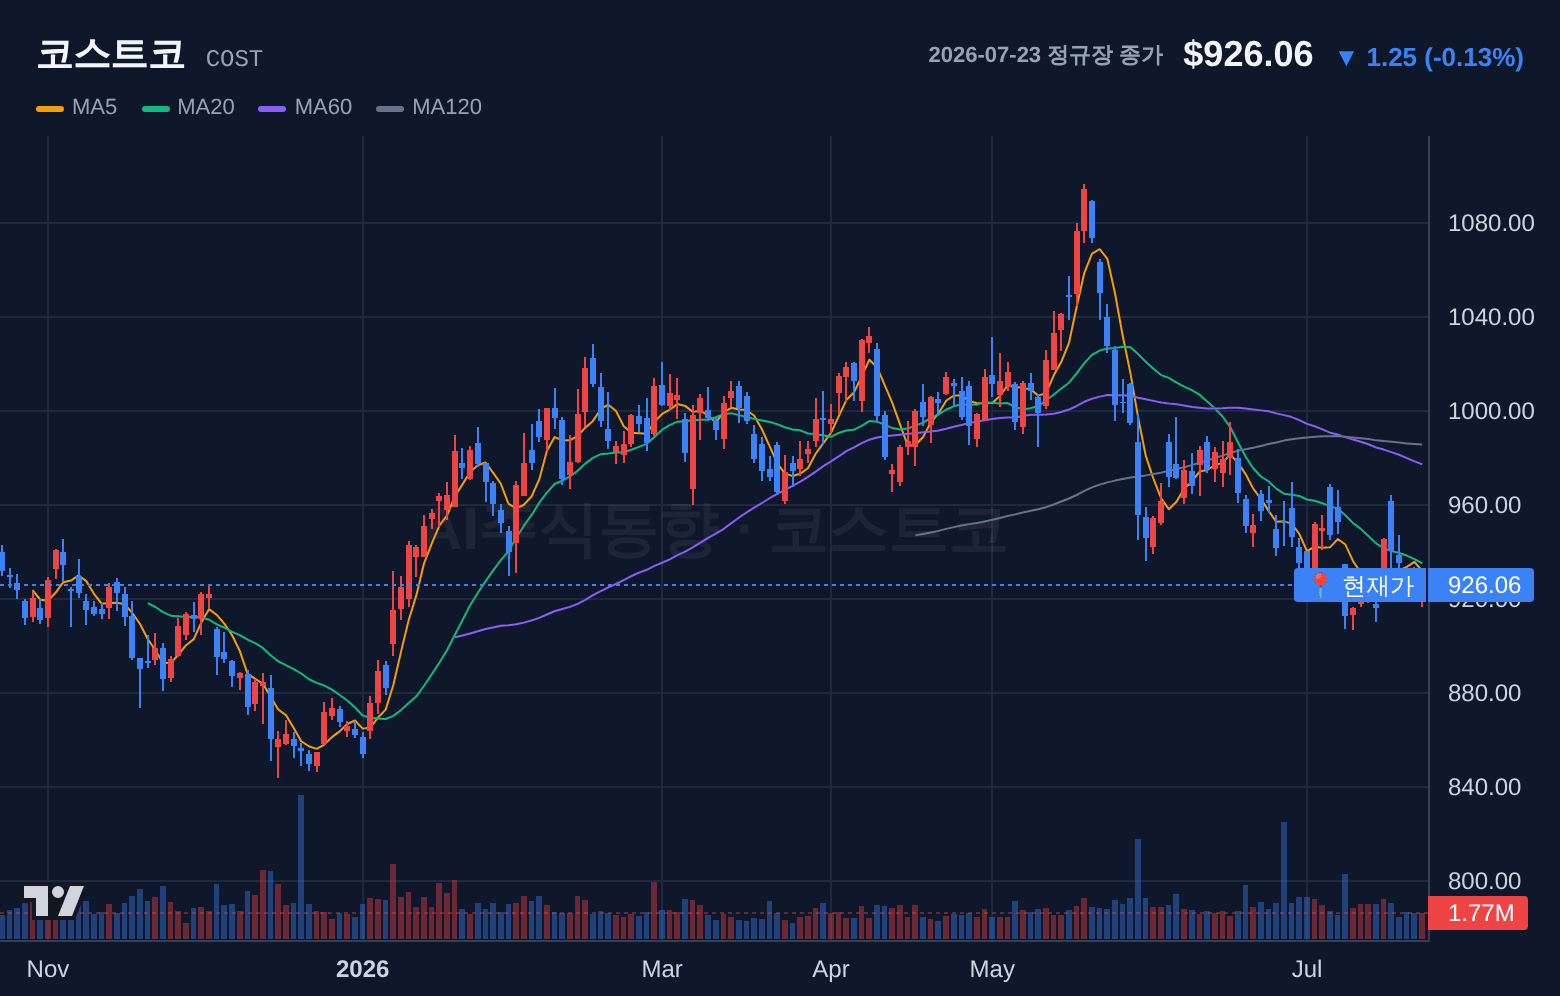Toggle the MA120 moving average legend
Screen dimensions: 1560x996
[x=429, y=107]
